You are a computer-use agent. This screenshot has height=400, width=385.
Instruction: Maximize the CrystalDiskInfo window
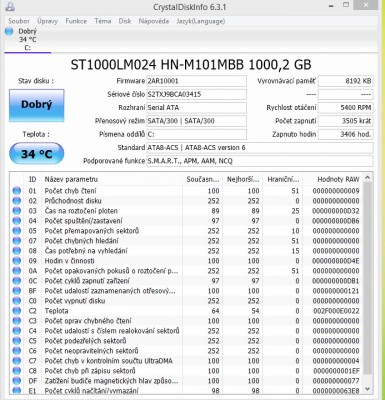[346, 5]
